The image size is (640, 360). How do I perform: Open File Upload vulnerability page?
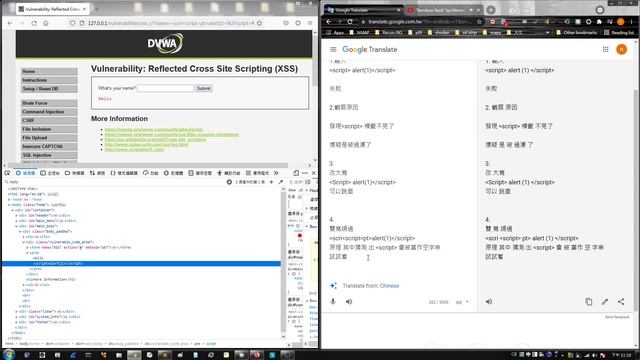49,138
